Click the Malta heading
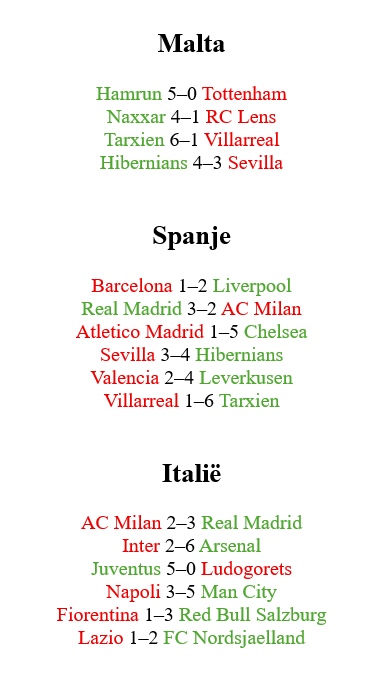The height and width of the screenshot is (686, 387). [x=192, y=43]
